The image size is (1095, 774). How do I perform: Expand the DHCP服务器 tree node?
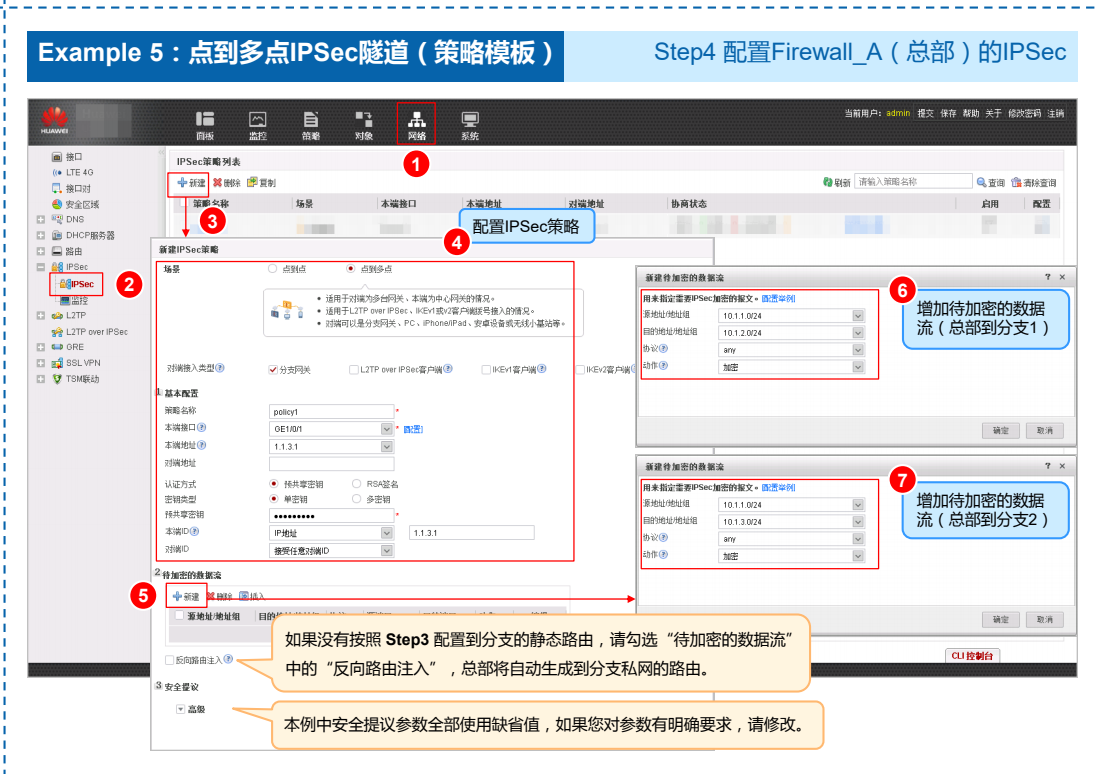[41, 235]
